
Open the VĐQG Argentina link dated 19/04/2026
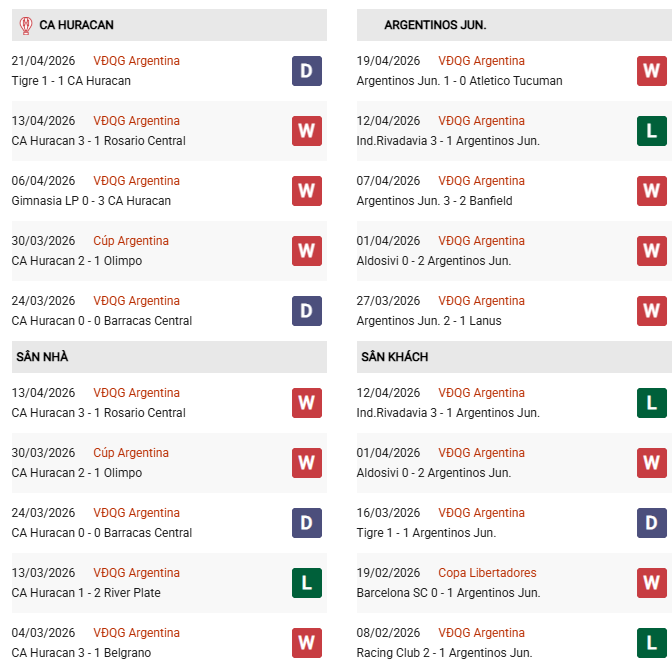(x=481, y=61)
